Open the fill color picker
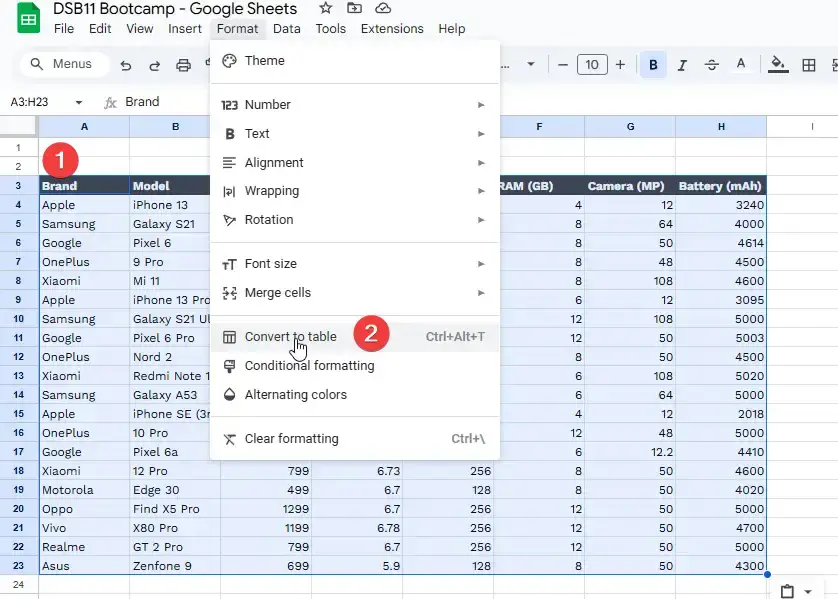Viewport: 838px width, 599px height. point(778,64)
